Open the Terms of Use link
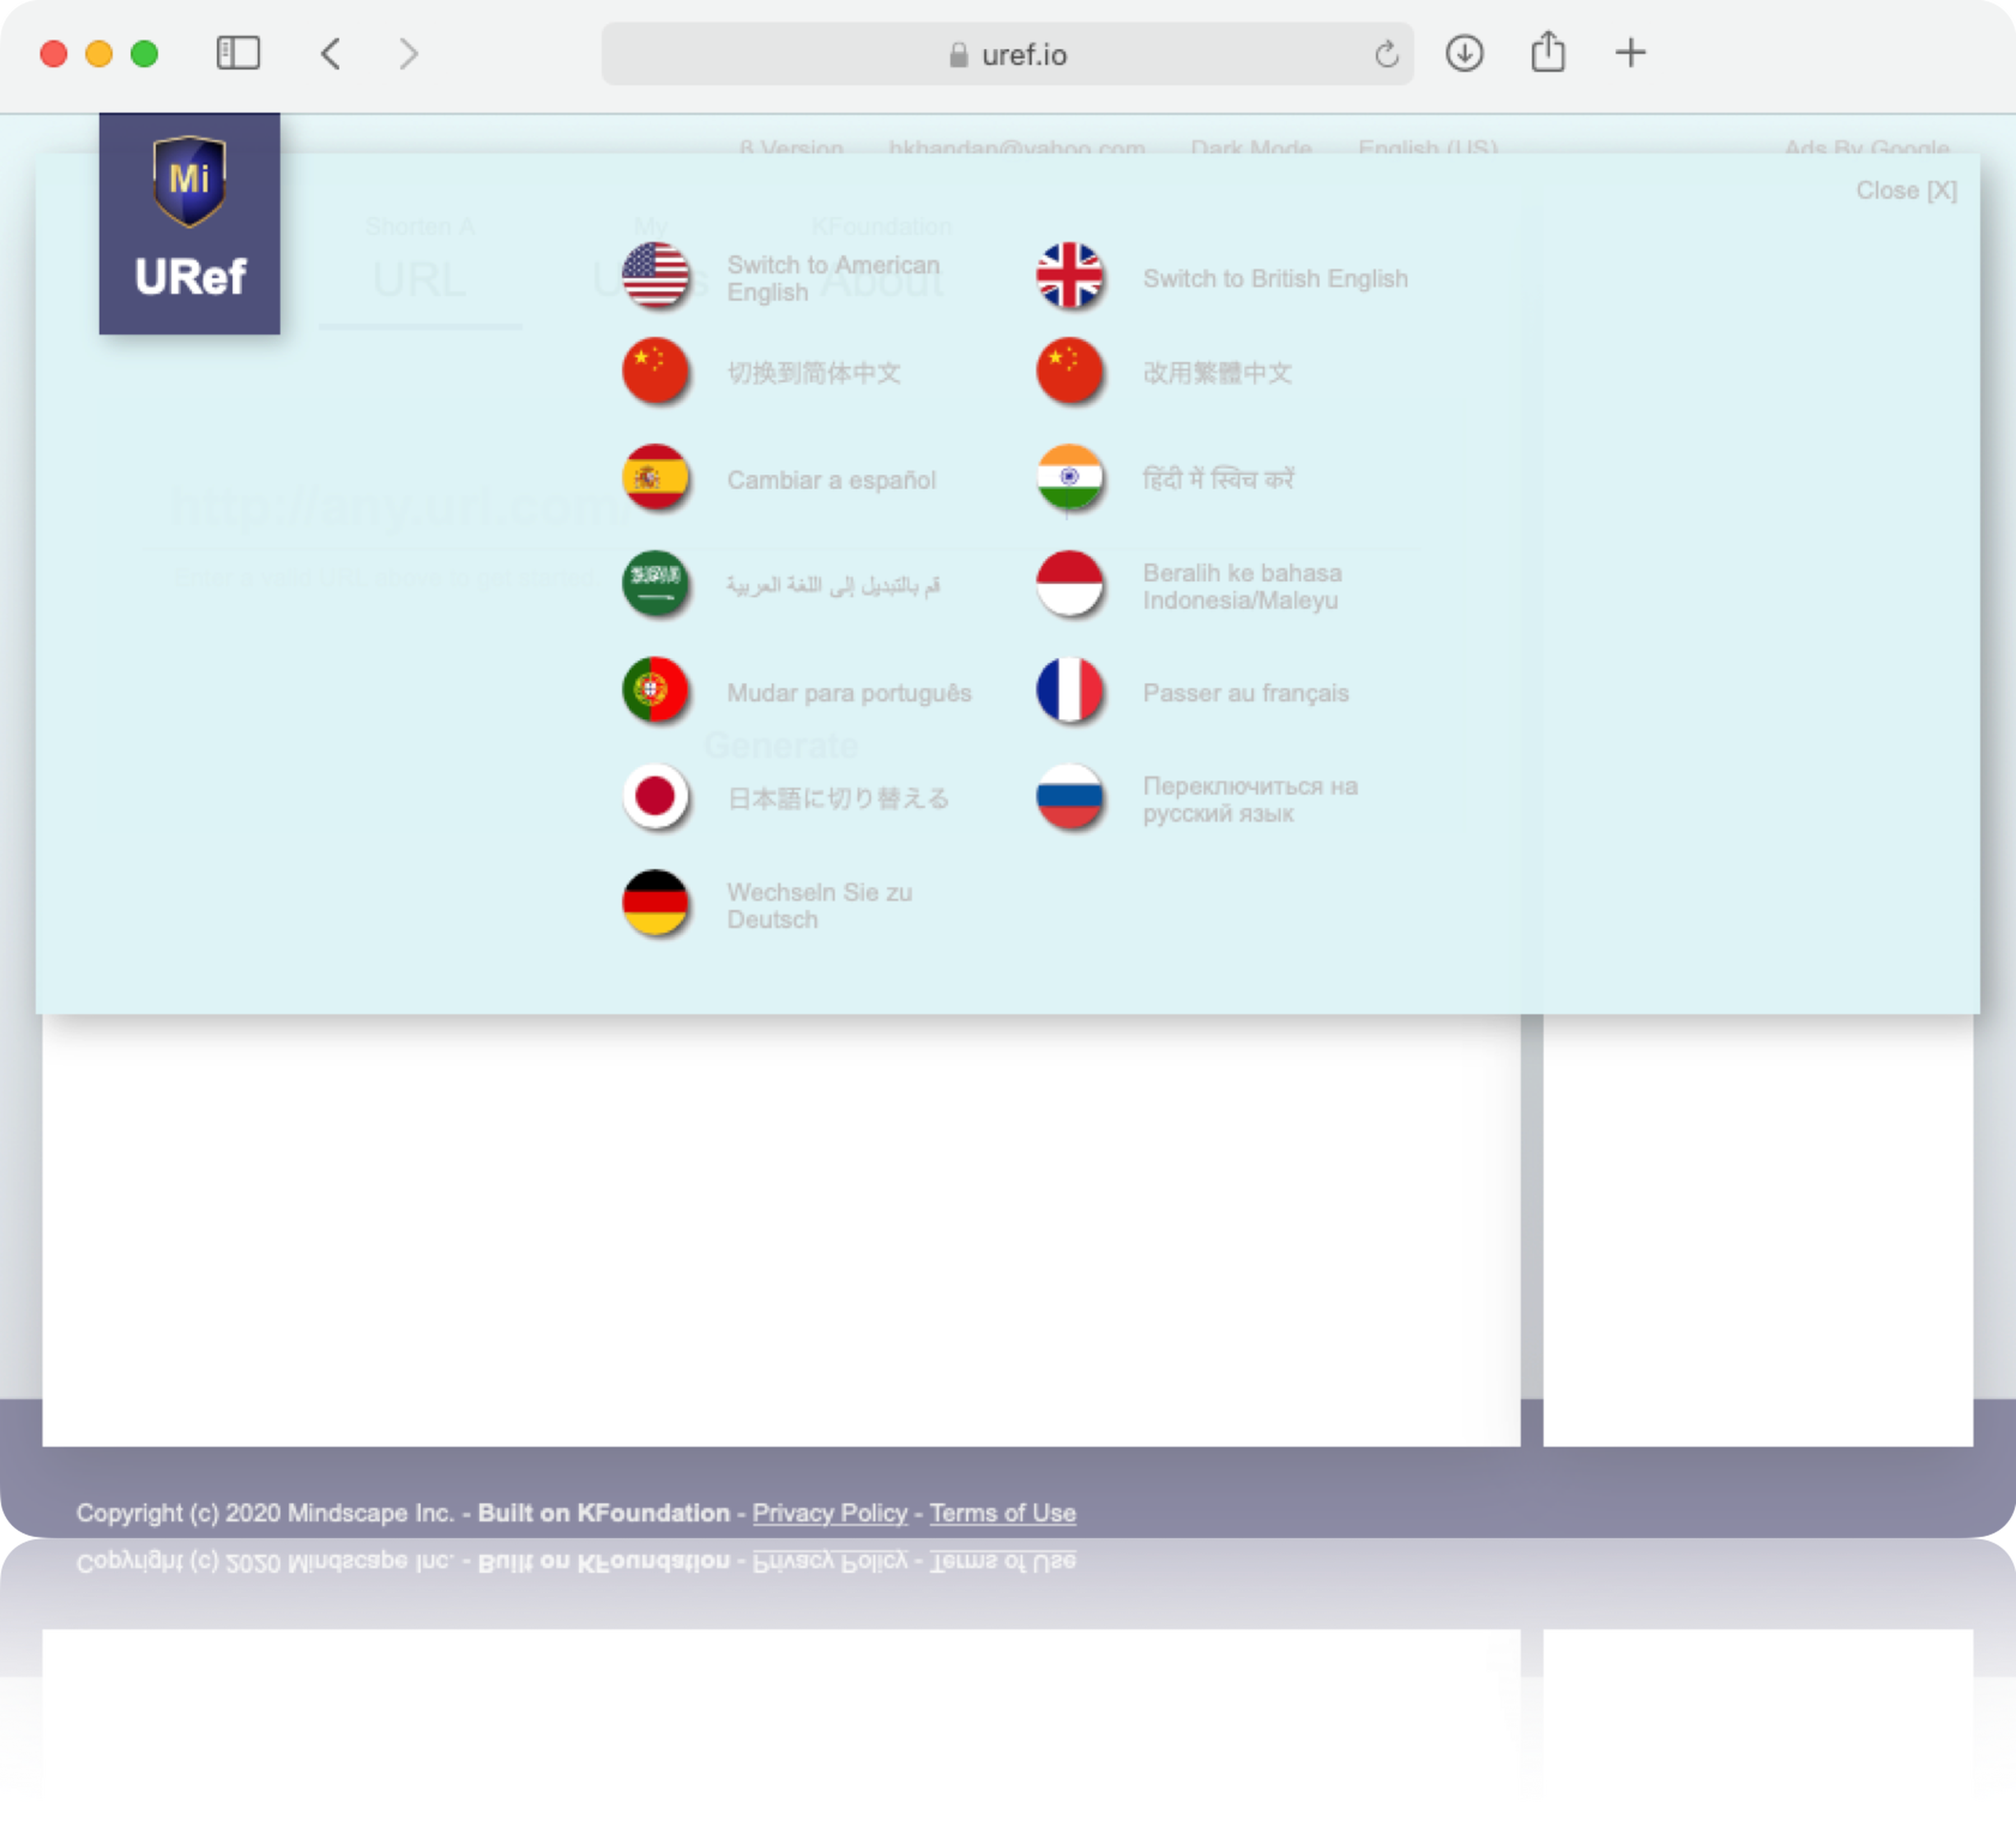Image resolution: width=2016 pixels, height=1827 pixels. point(1002,1513)
